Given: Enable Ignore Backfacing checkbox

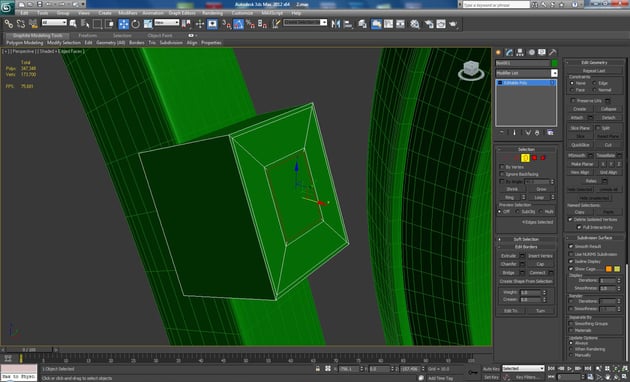Looking at the screenshot, I should coord(502,174).
